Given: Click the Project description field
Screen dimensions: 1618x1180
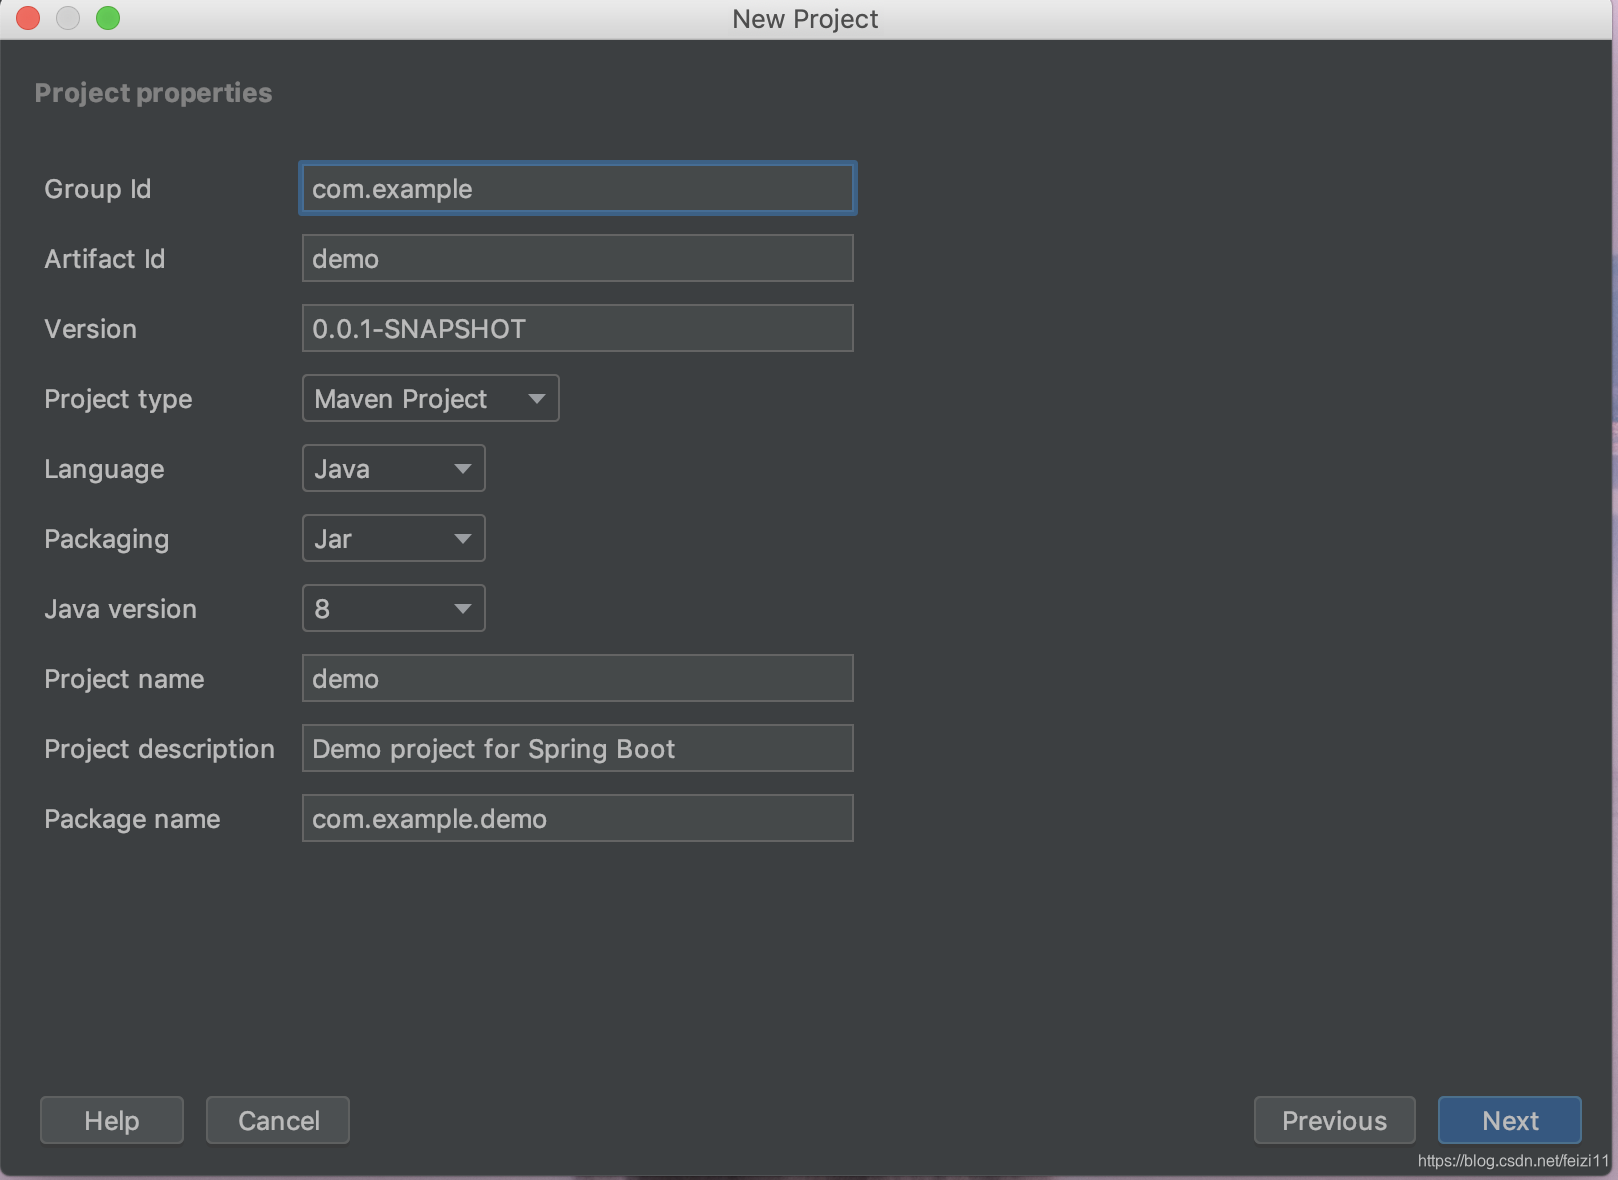Looking at the screenshot, I should pos(577,748).
